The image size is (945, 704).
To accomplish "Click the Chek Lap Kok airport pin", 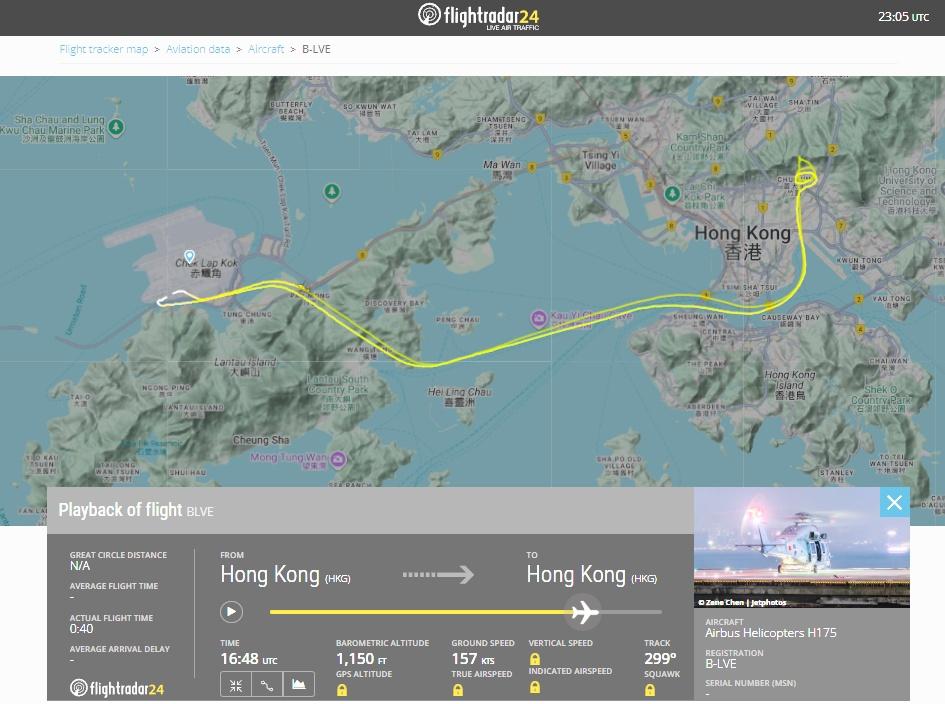I will pyautogui.click(x=189, y=257).
